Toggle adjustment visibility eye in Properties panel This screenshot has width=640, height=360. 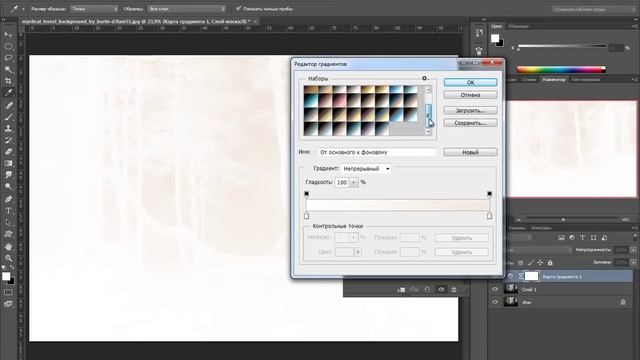[441, 290]
